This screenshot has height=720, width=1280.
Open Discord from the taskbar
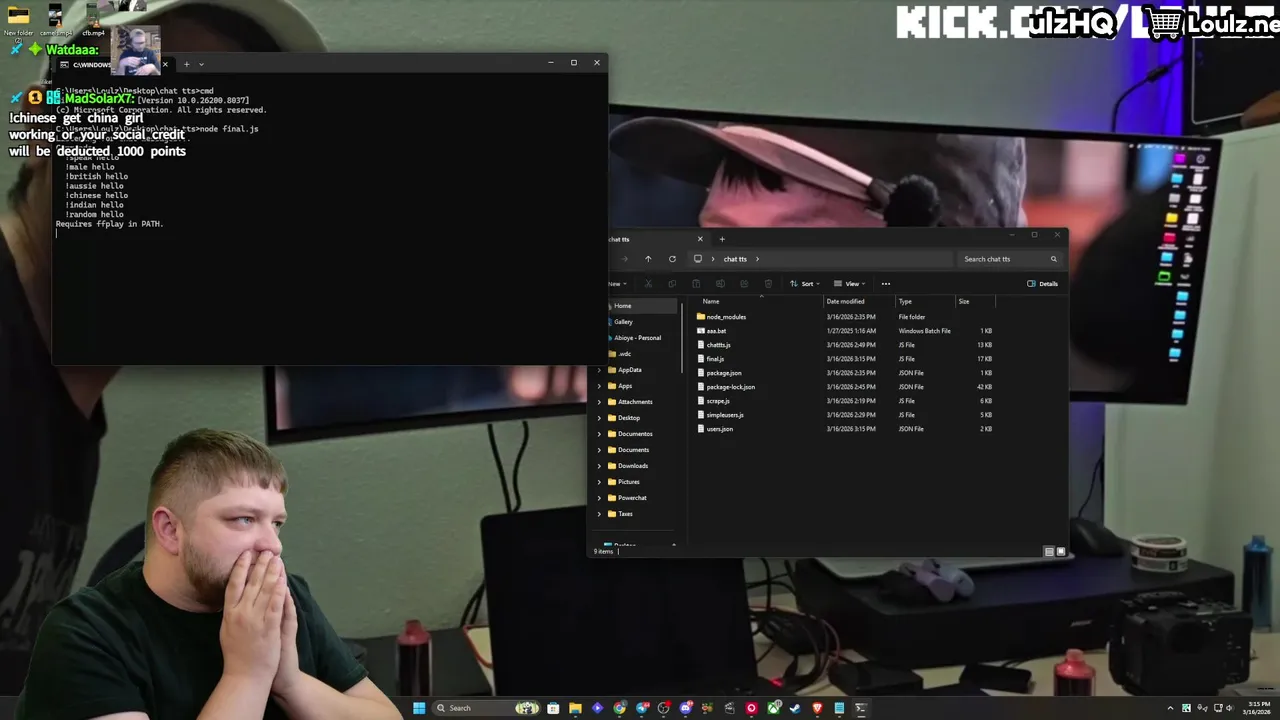(x=686, y=708)
